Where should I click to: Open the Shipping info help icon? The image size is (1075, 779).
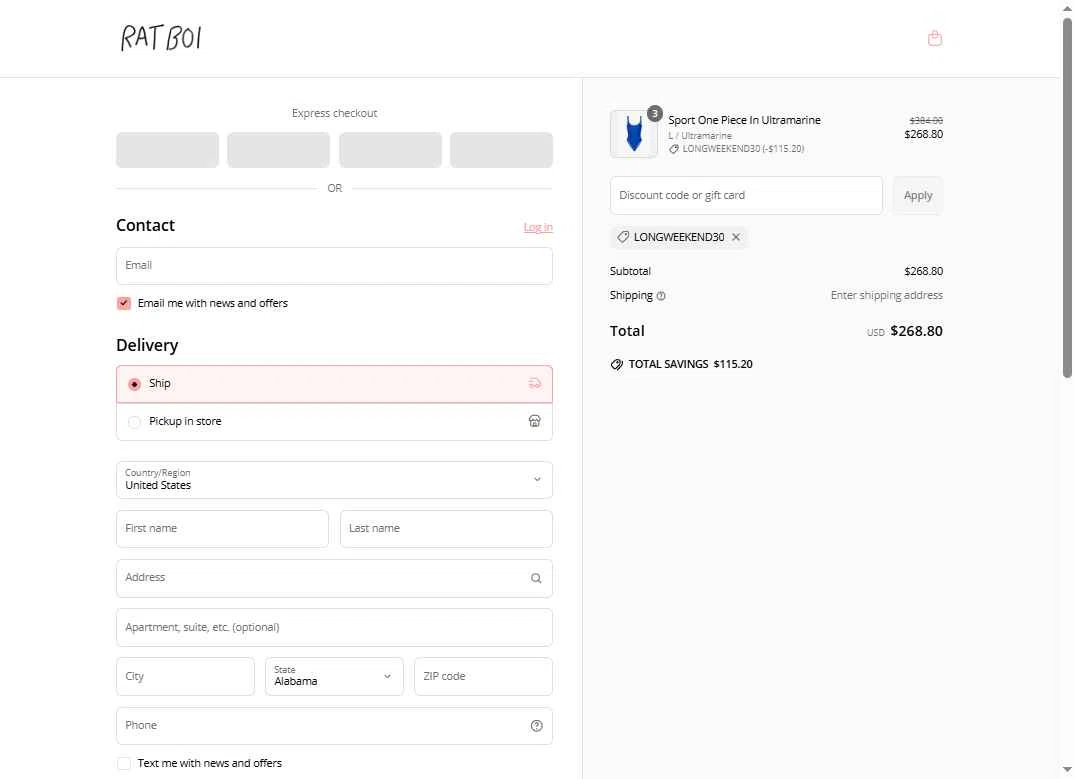pyautogui.click(x=661, y=296)
